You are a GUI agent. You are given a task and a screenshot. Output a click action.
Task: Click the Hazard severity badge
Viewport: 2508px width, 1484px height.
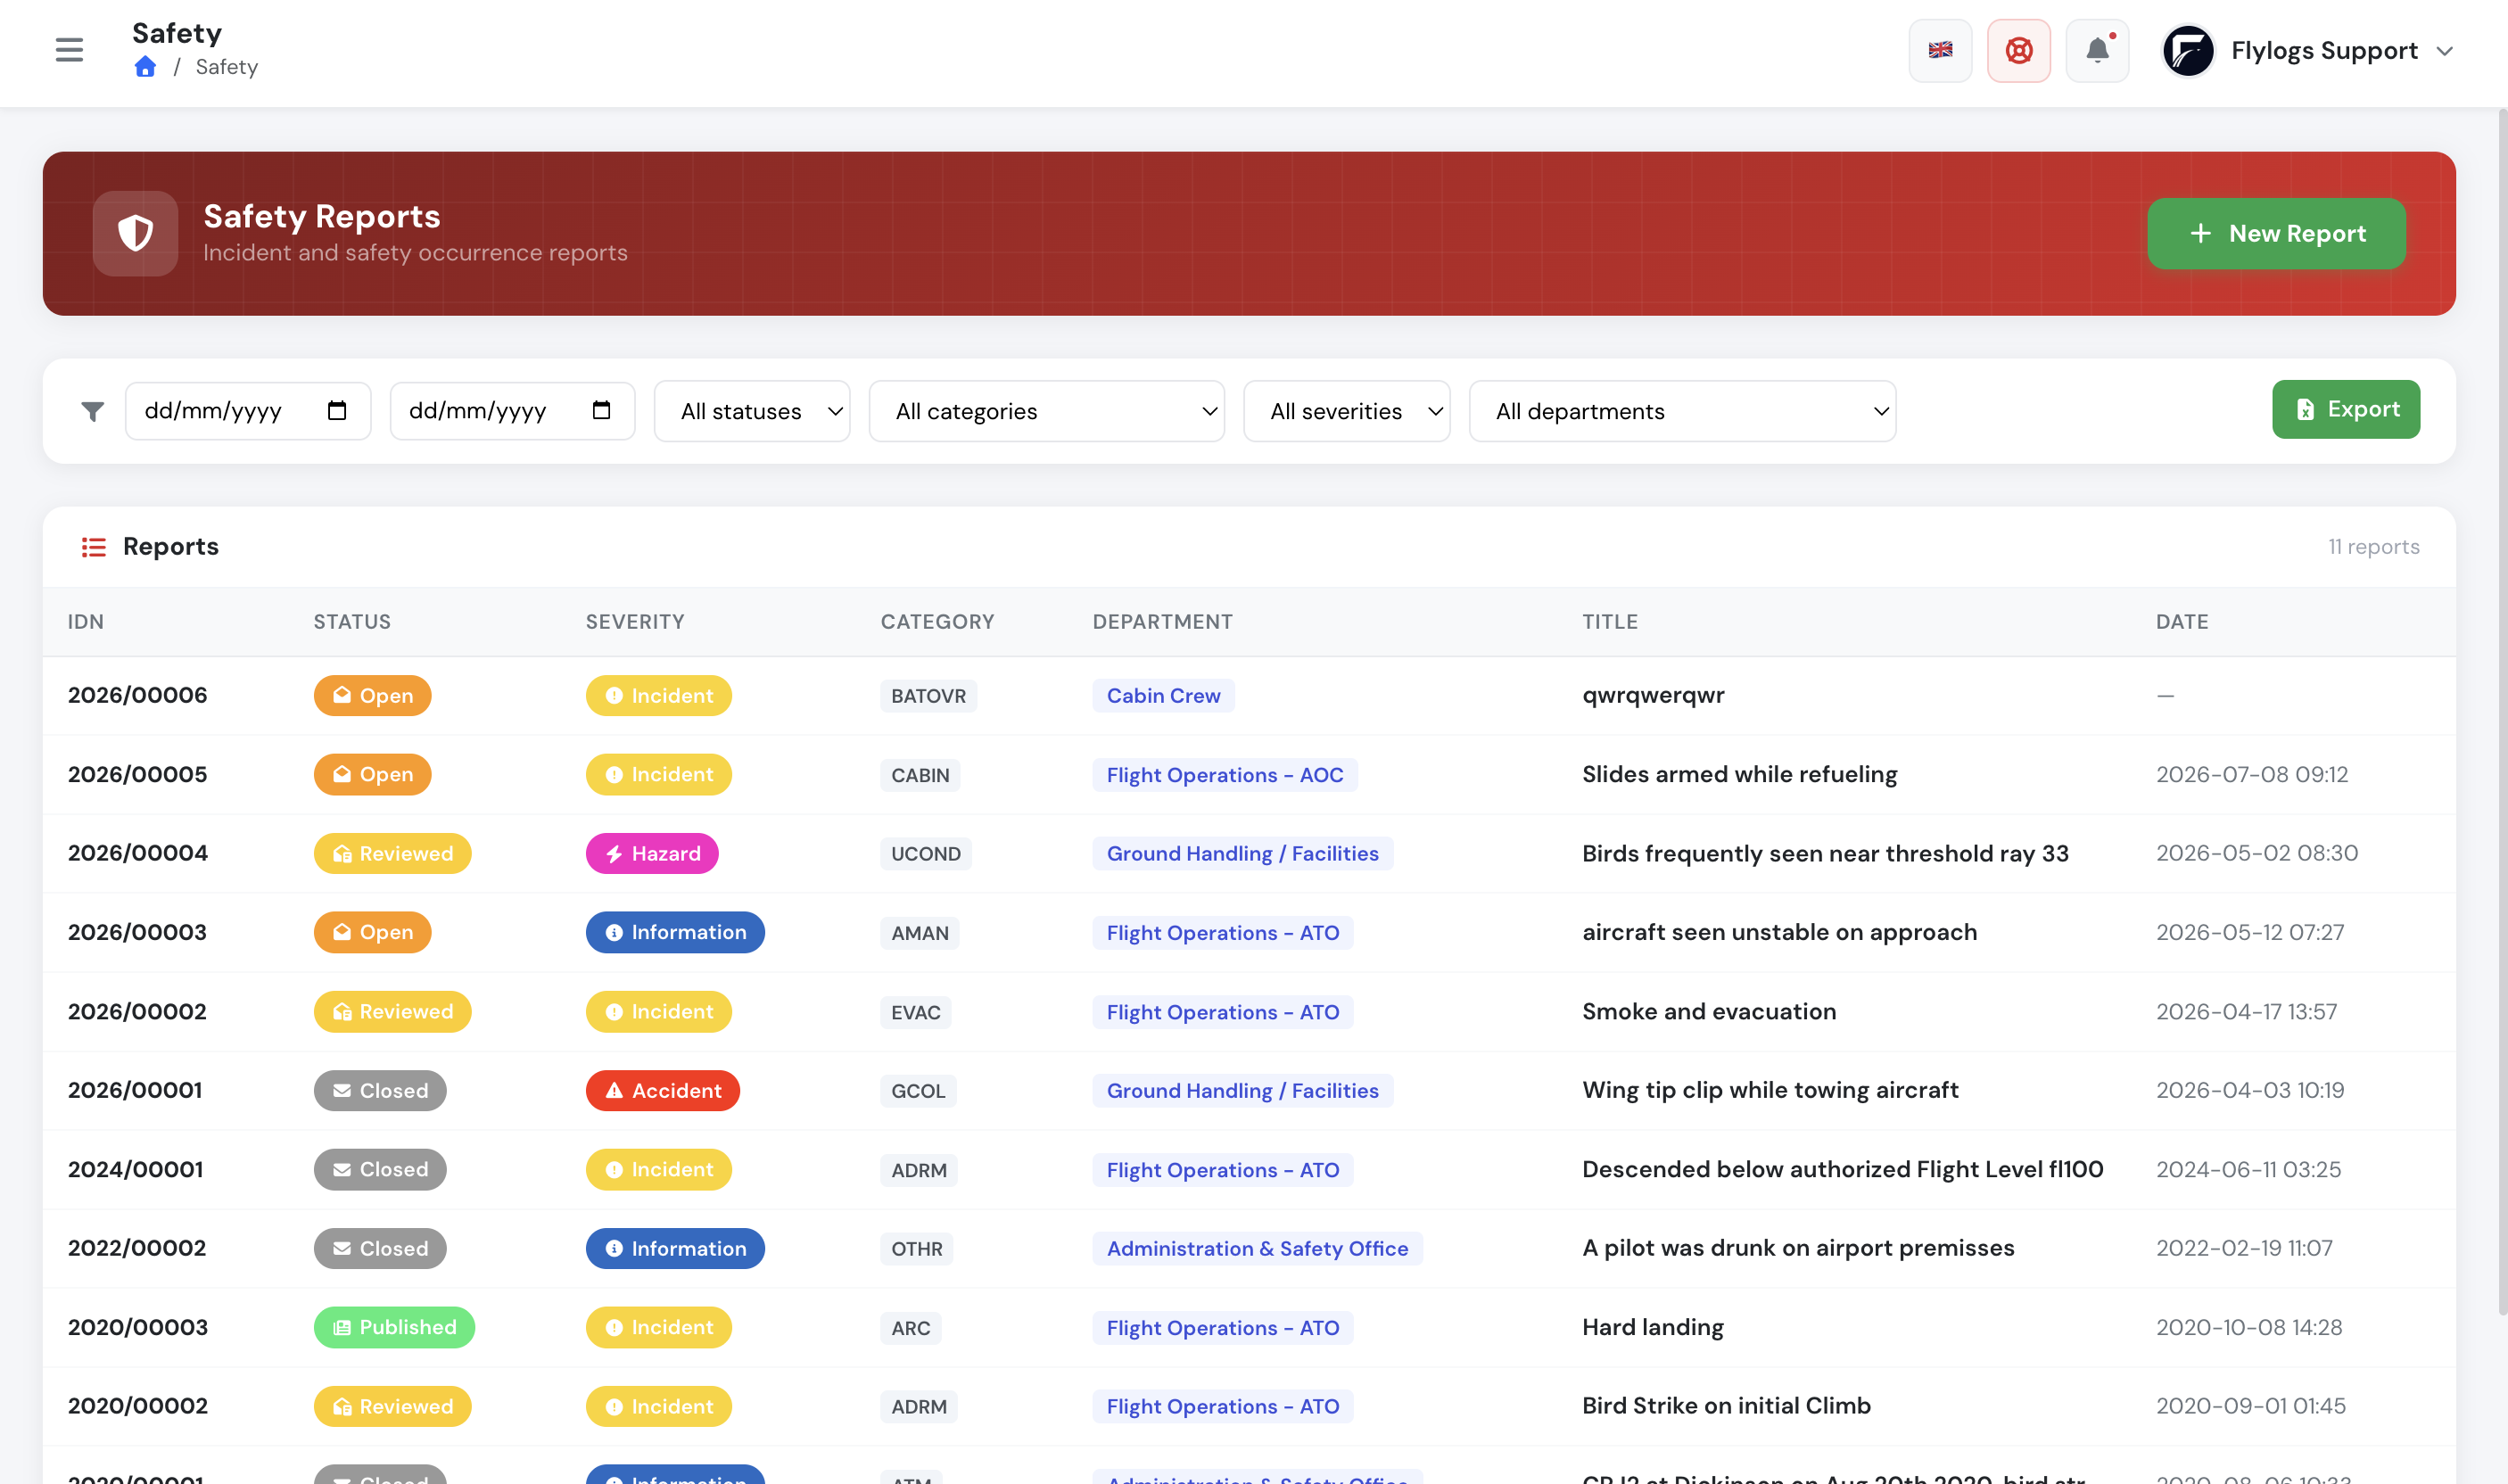pos(652,853)
